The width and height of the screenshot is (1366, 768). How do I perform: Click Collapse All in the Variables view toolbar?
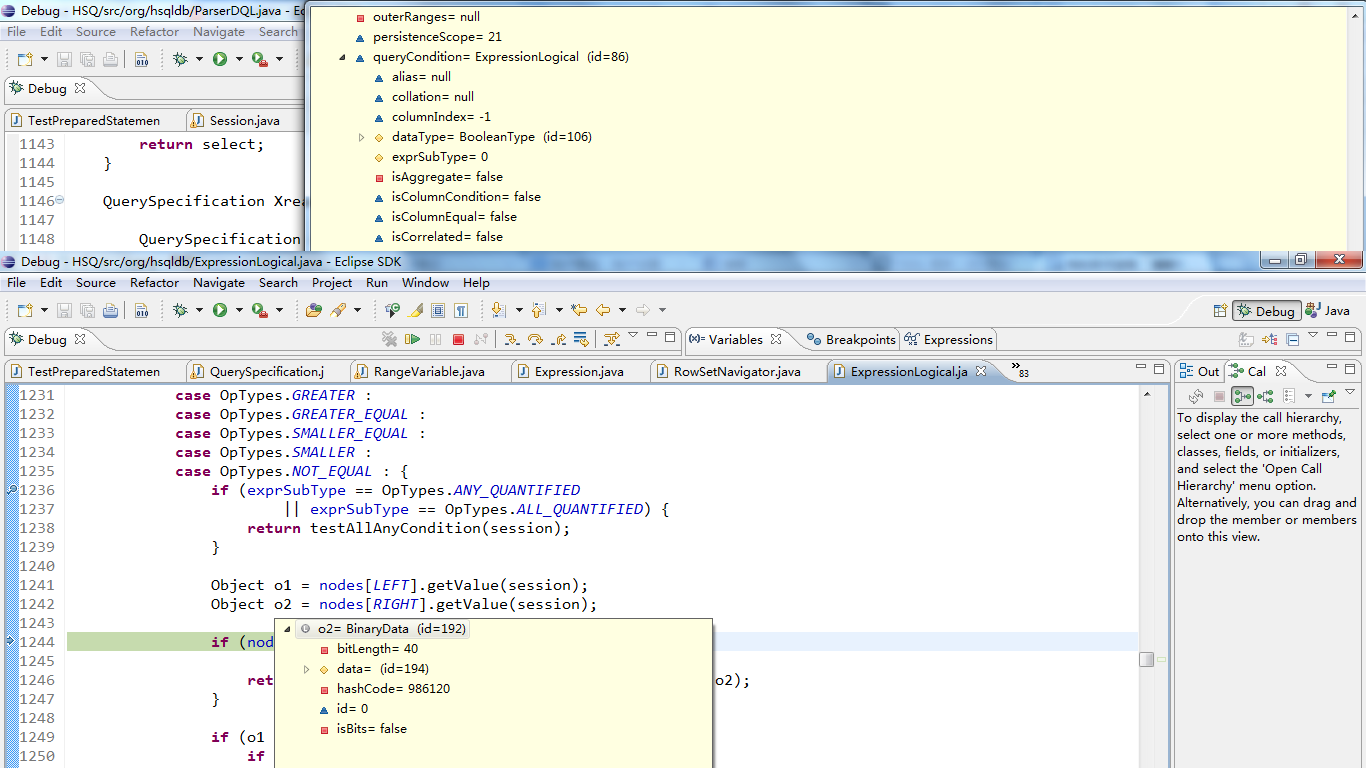[1293, 339]
